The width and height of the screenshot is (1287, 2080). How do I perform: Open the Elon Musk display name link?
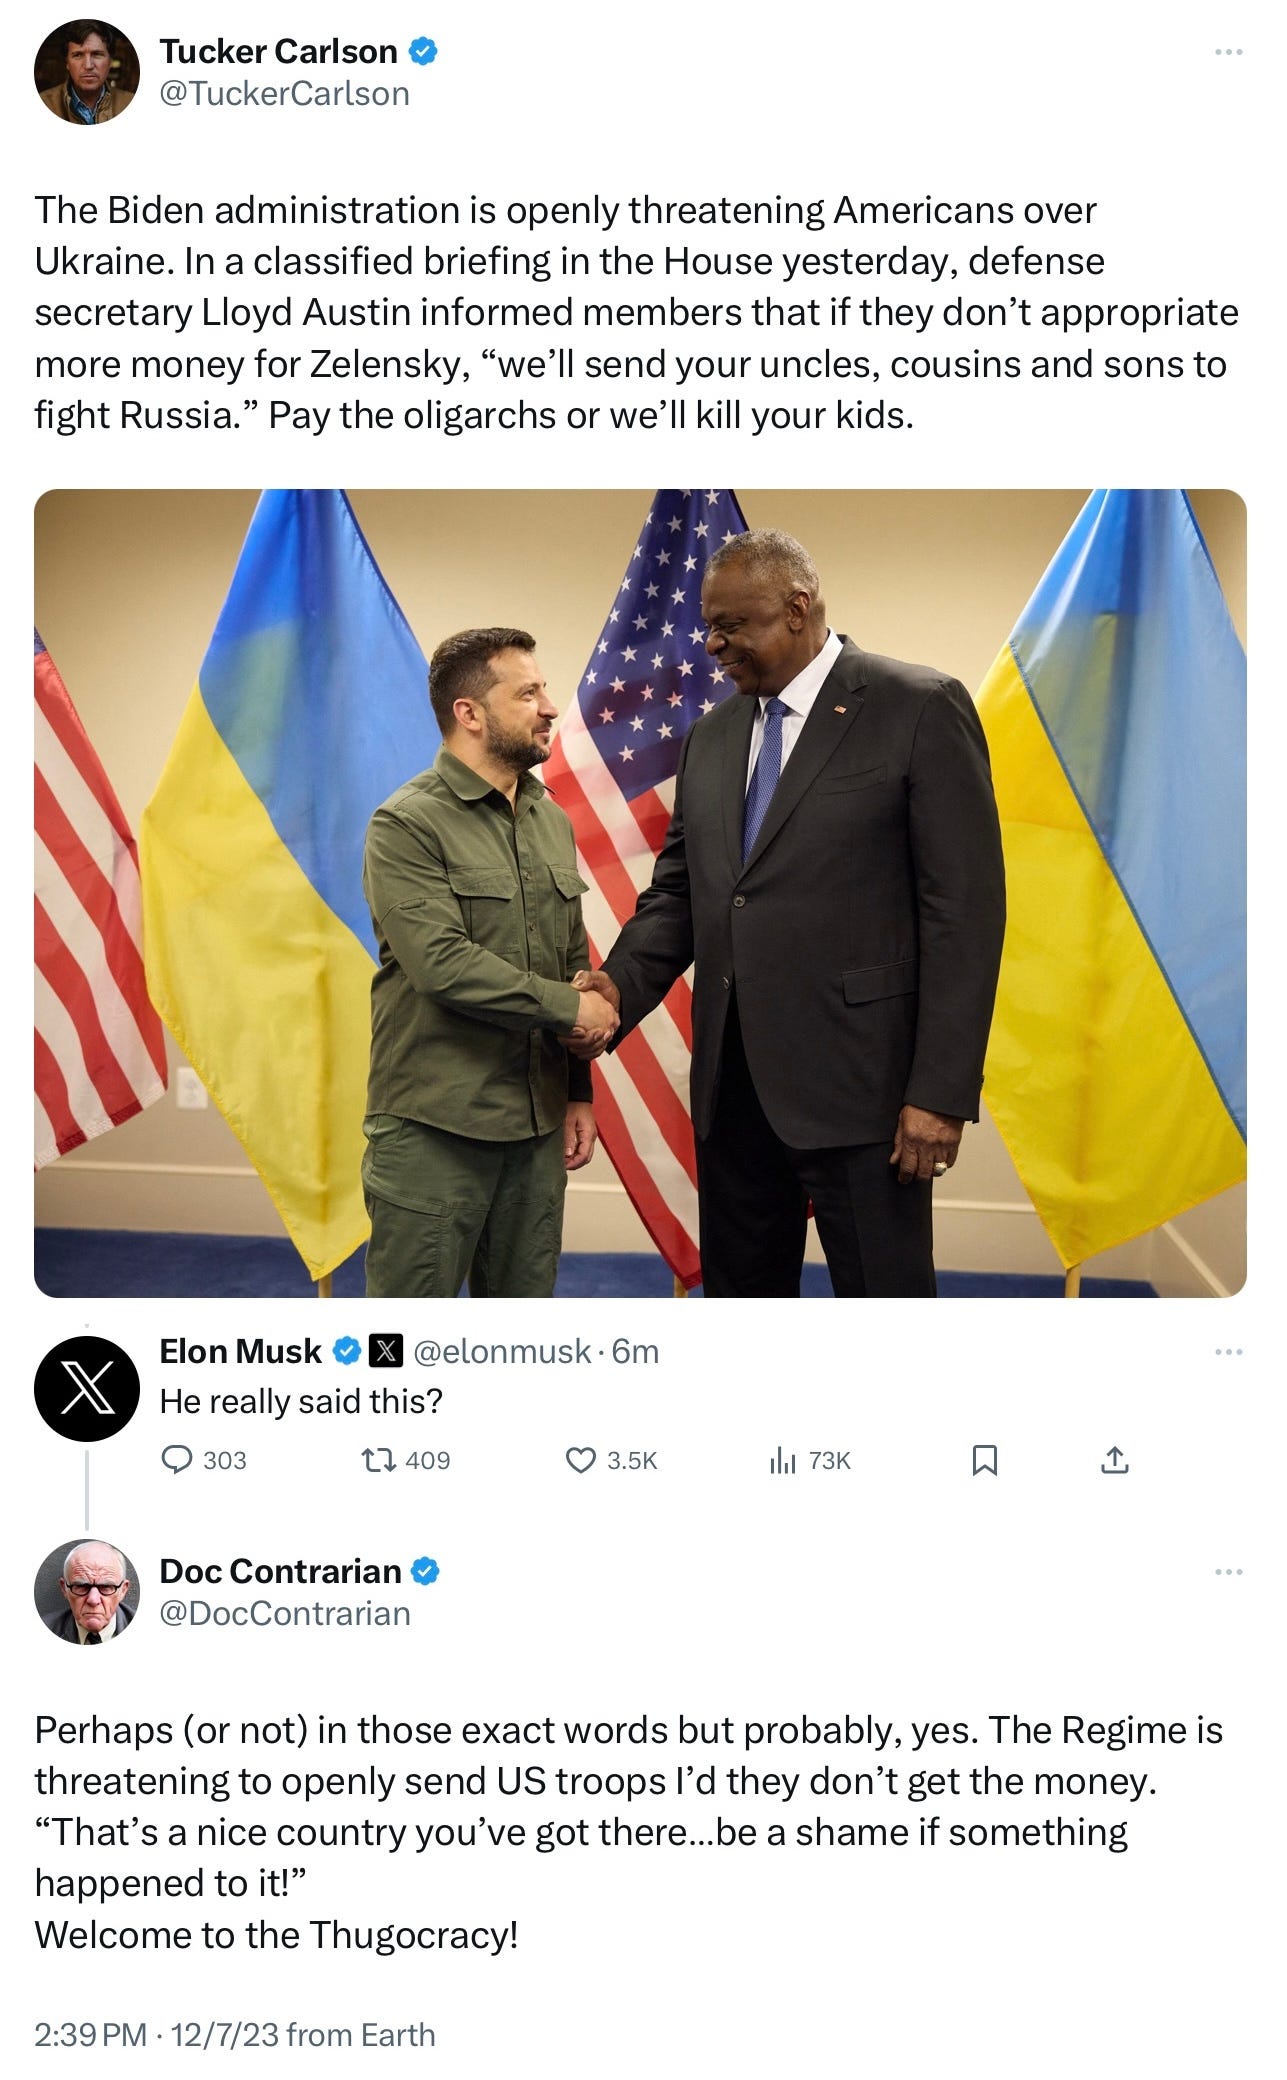pos(240,1351)
